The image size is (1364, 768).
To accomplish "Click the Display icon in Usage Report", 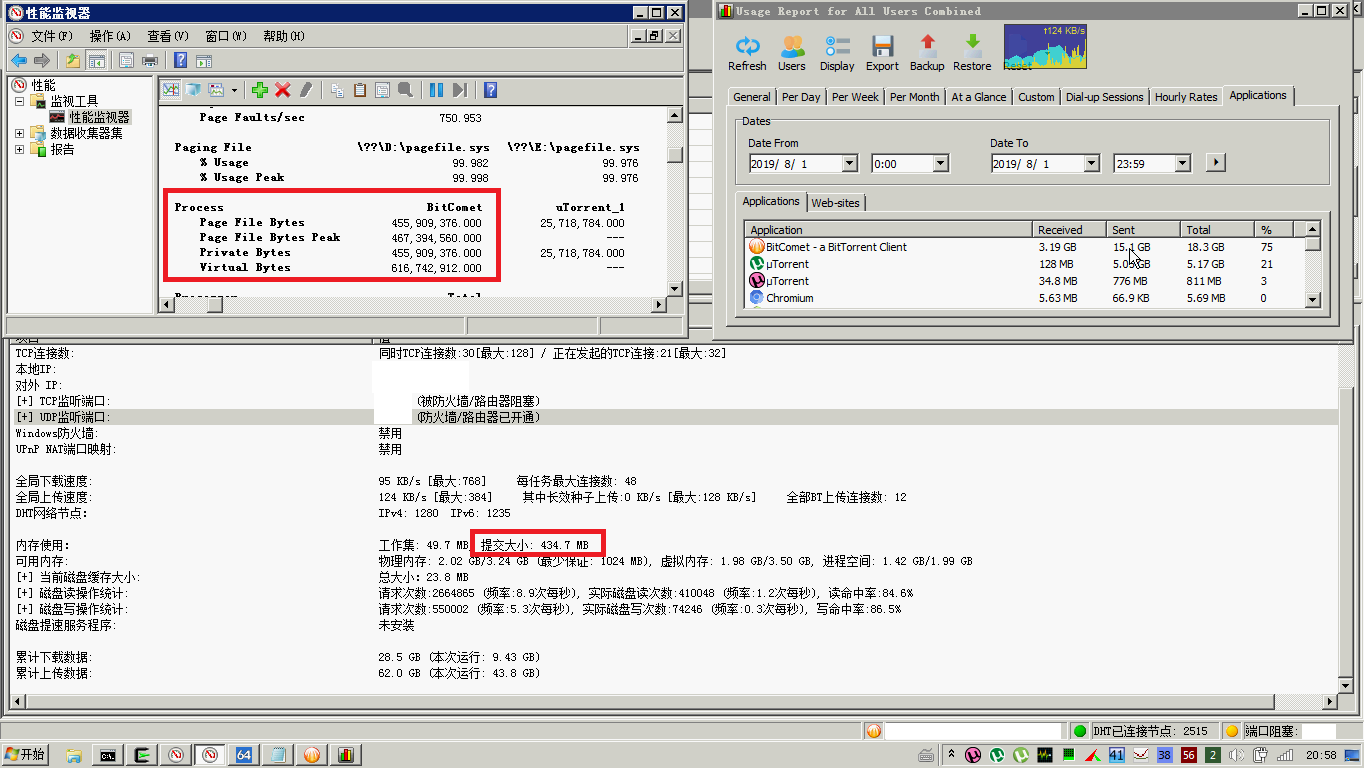I will 837,52.
